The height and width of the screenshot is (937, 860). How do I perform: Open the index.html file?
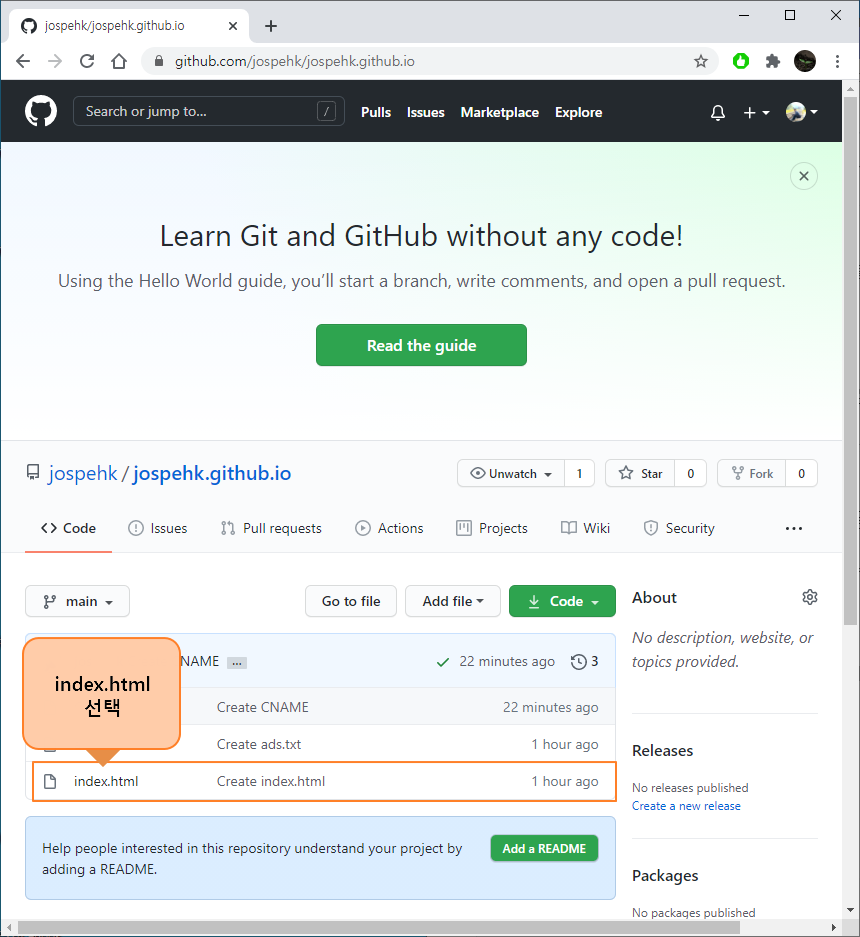coord(106,781)
